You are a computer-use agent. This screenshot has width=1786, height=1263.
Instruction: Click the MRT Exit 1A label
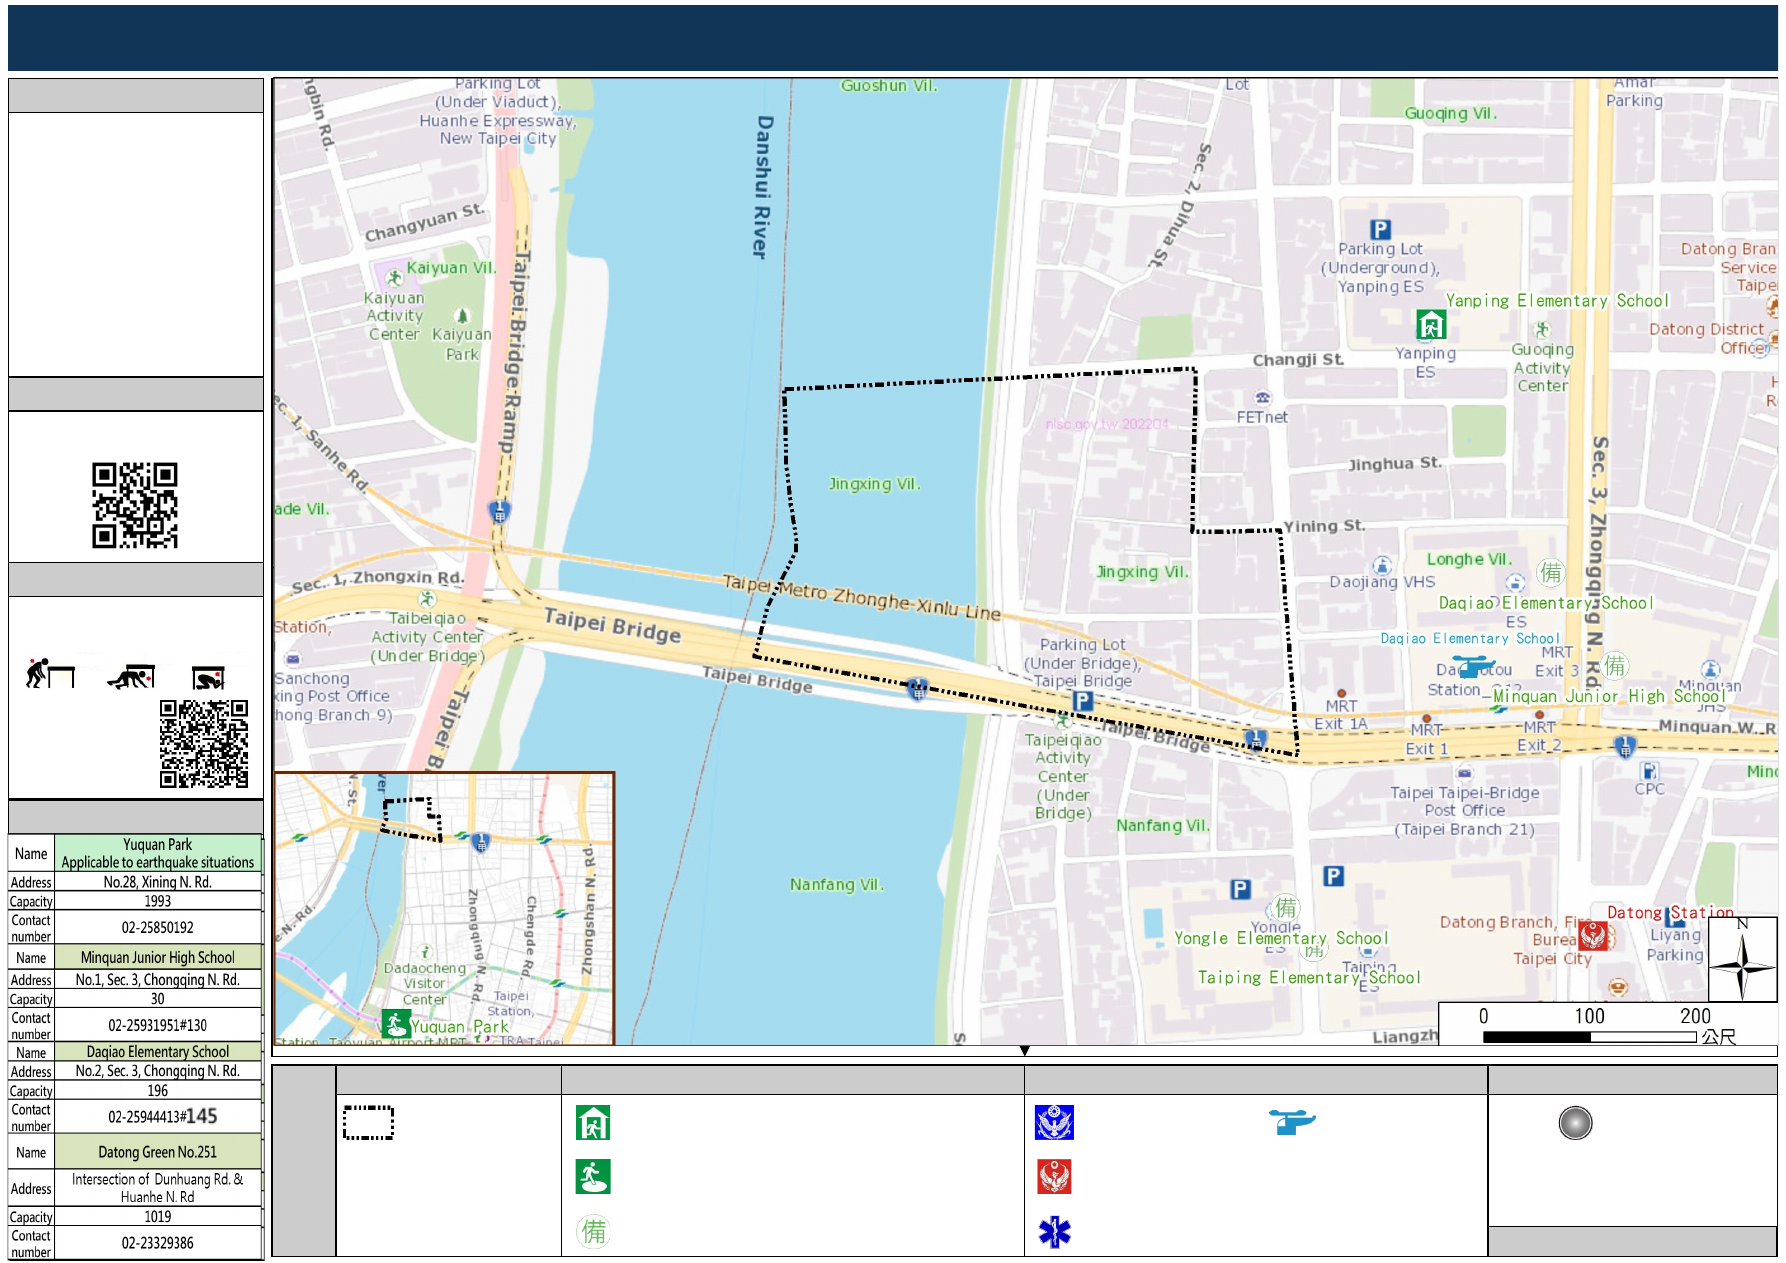(x=1341, y=715)
